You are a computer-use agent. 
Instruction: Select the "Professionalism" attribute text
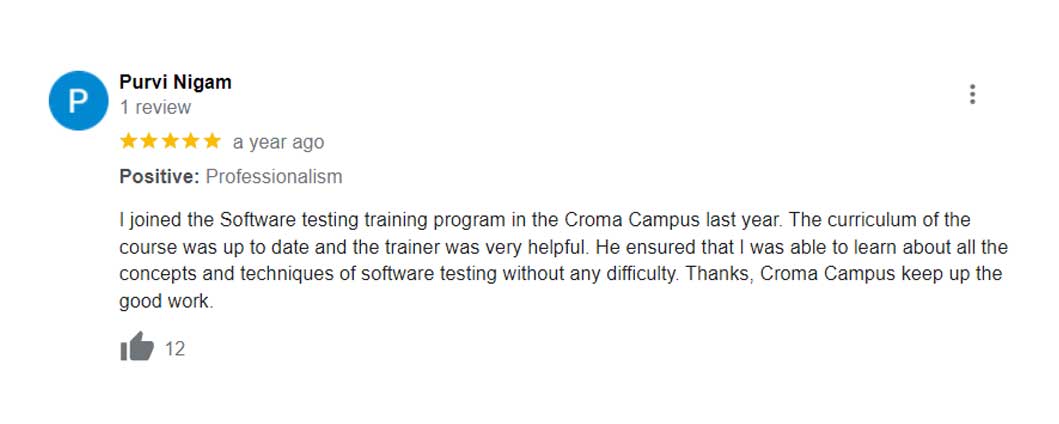coord(274,177)
